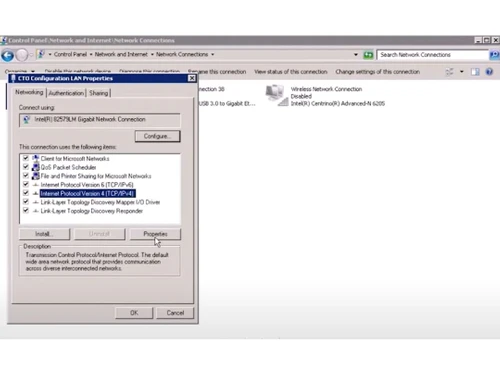Image resolution: width=500 pixels, height=375 pixels.
Task: Uncheck Client for Microsoft Networks
Action: point(26,158)
